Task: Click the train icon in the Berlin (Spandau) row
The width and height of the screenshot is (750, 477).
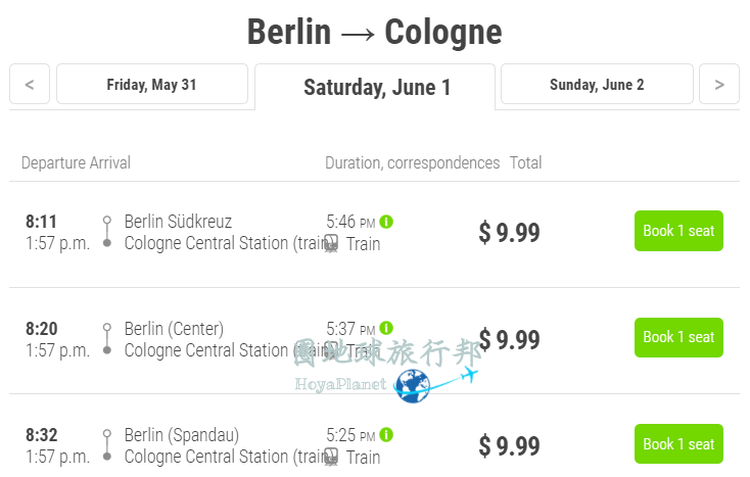Action: 331,457
